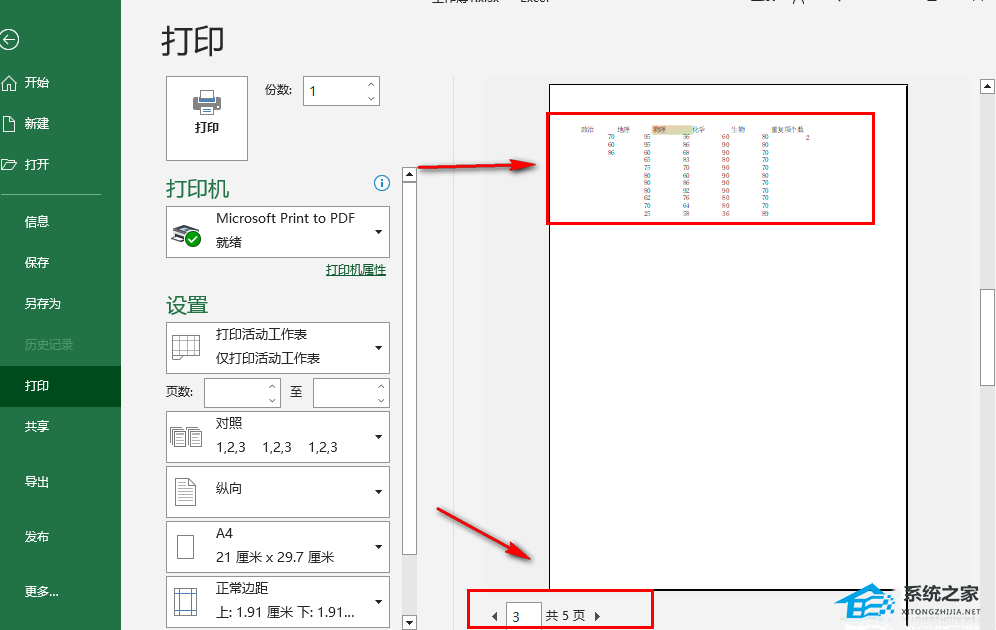Click the 至 end page field

pos(344,393)
